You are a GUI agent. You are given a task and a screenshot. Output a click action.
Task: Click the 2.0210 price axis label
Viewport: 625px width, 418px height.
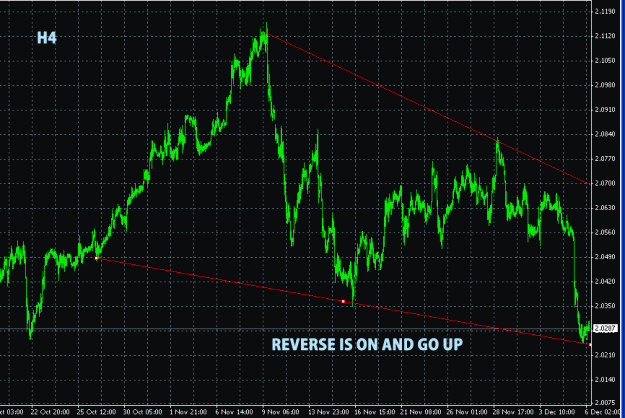tap(605, 355)
